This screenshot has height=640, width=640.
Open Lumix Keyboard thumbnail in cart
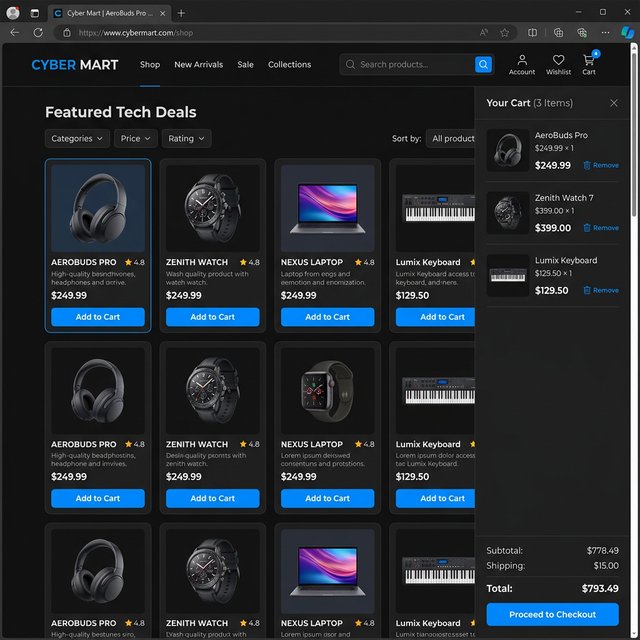[x=508, y=275]
